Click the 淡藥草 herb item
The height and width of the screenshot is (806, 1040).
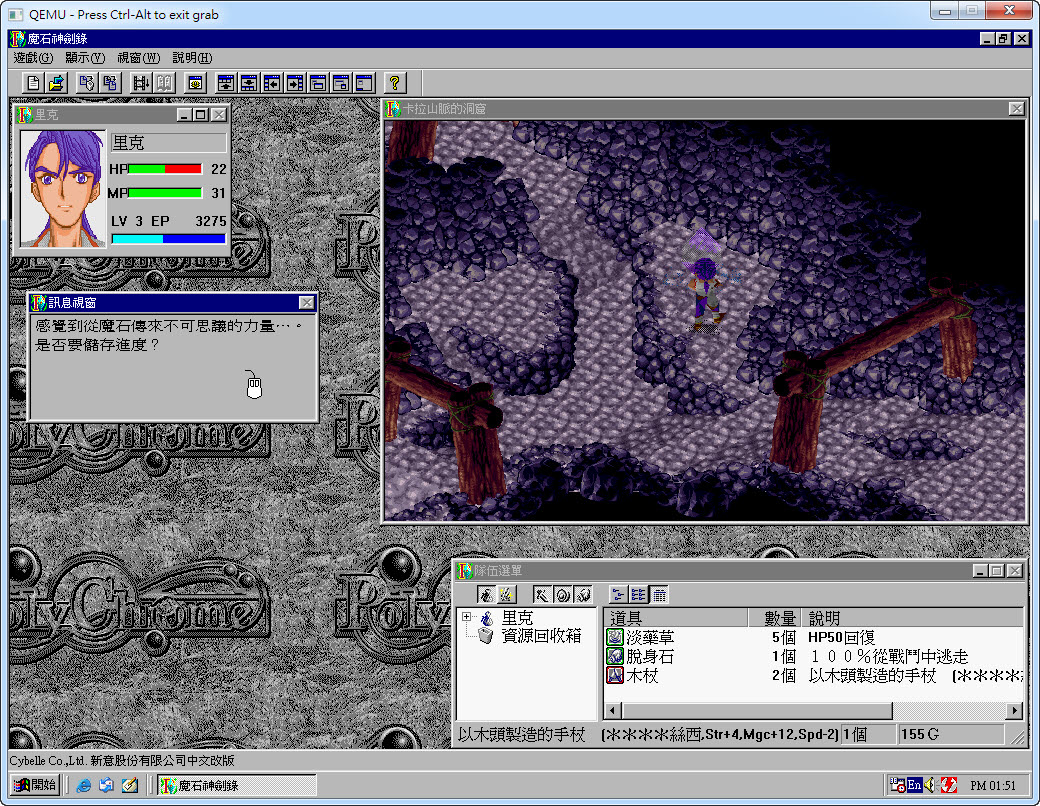click(x=649, y=637)
